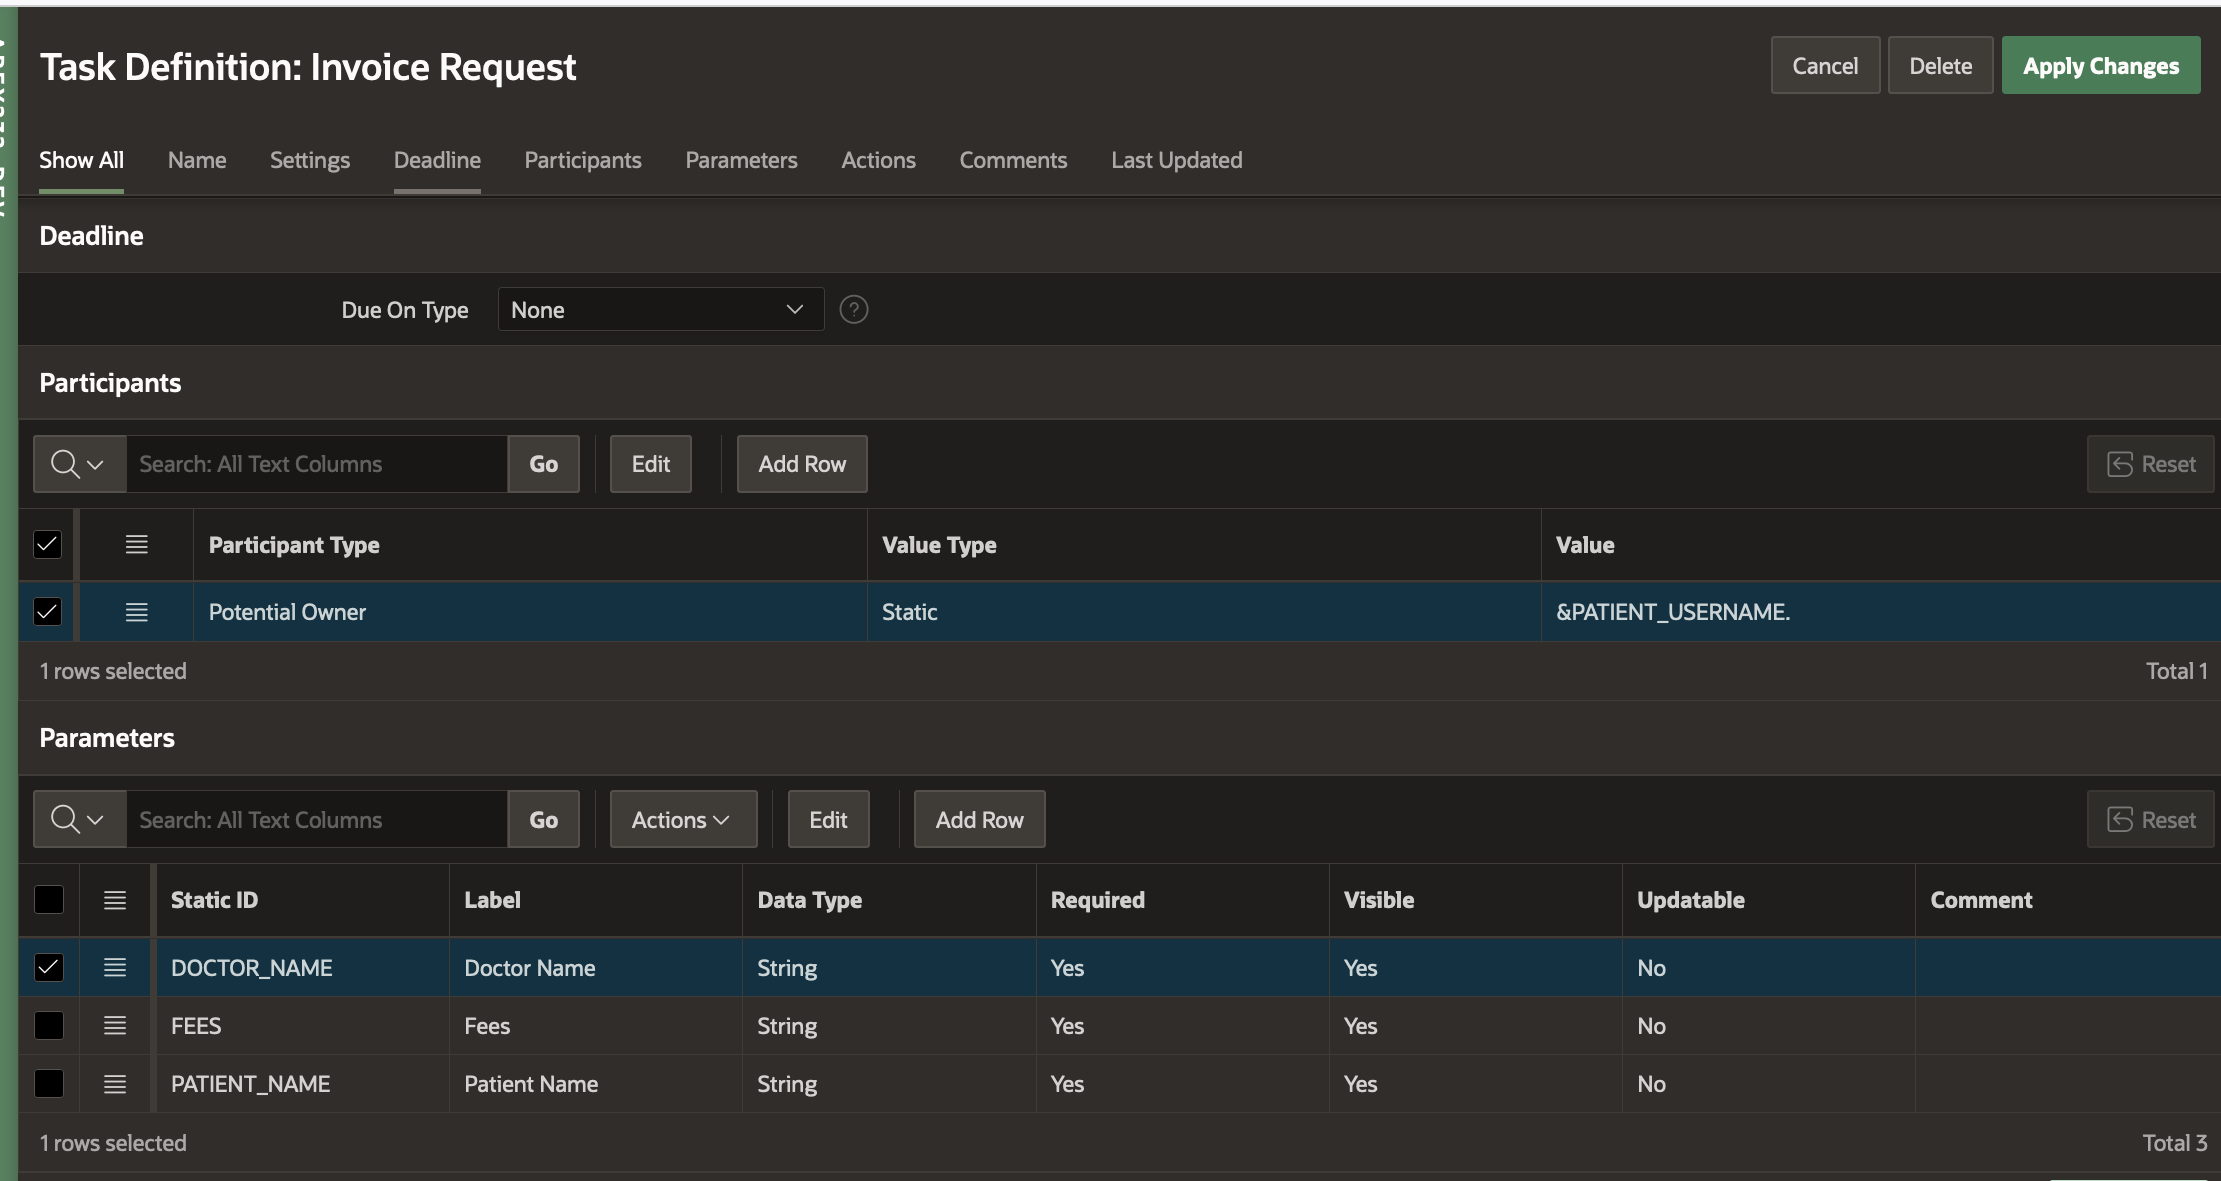Click the Apply Changes button
2221x1181 pixels.
click(x=2100, y=66)
